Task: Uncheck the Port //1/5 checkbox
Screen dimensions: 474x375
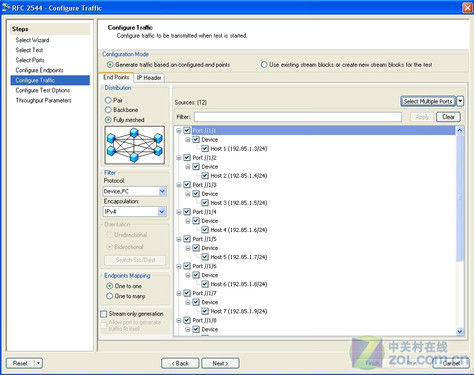Action: coord(187,239)
